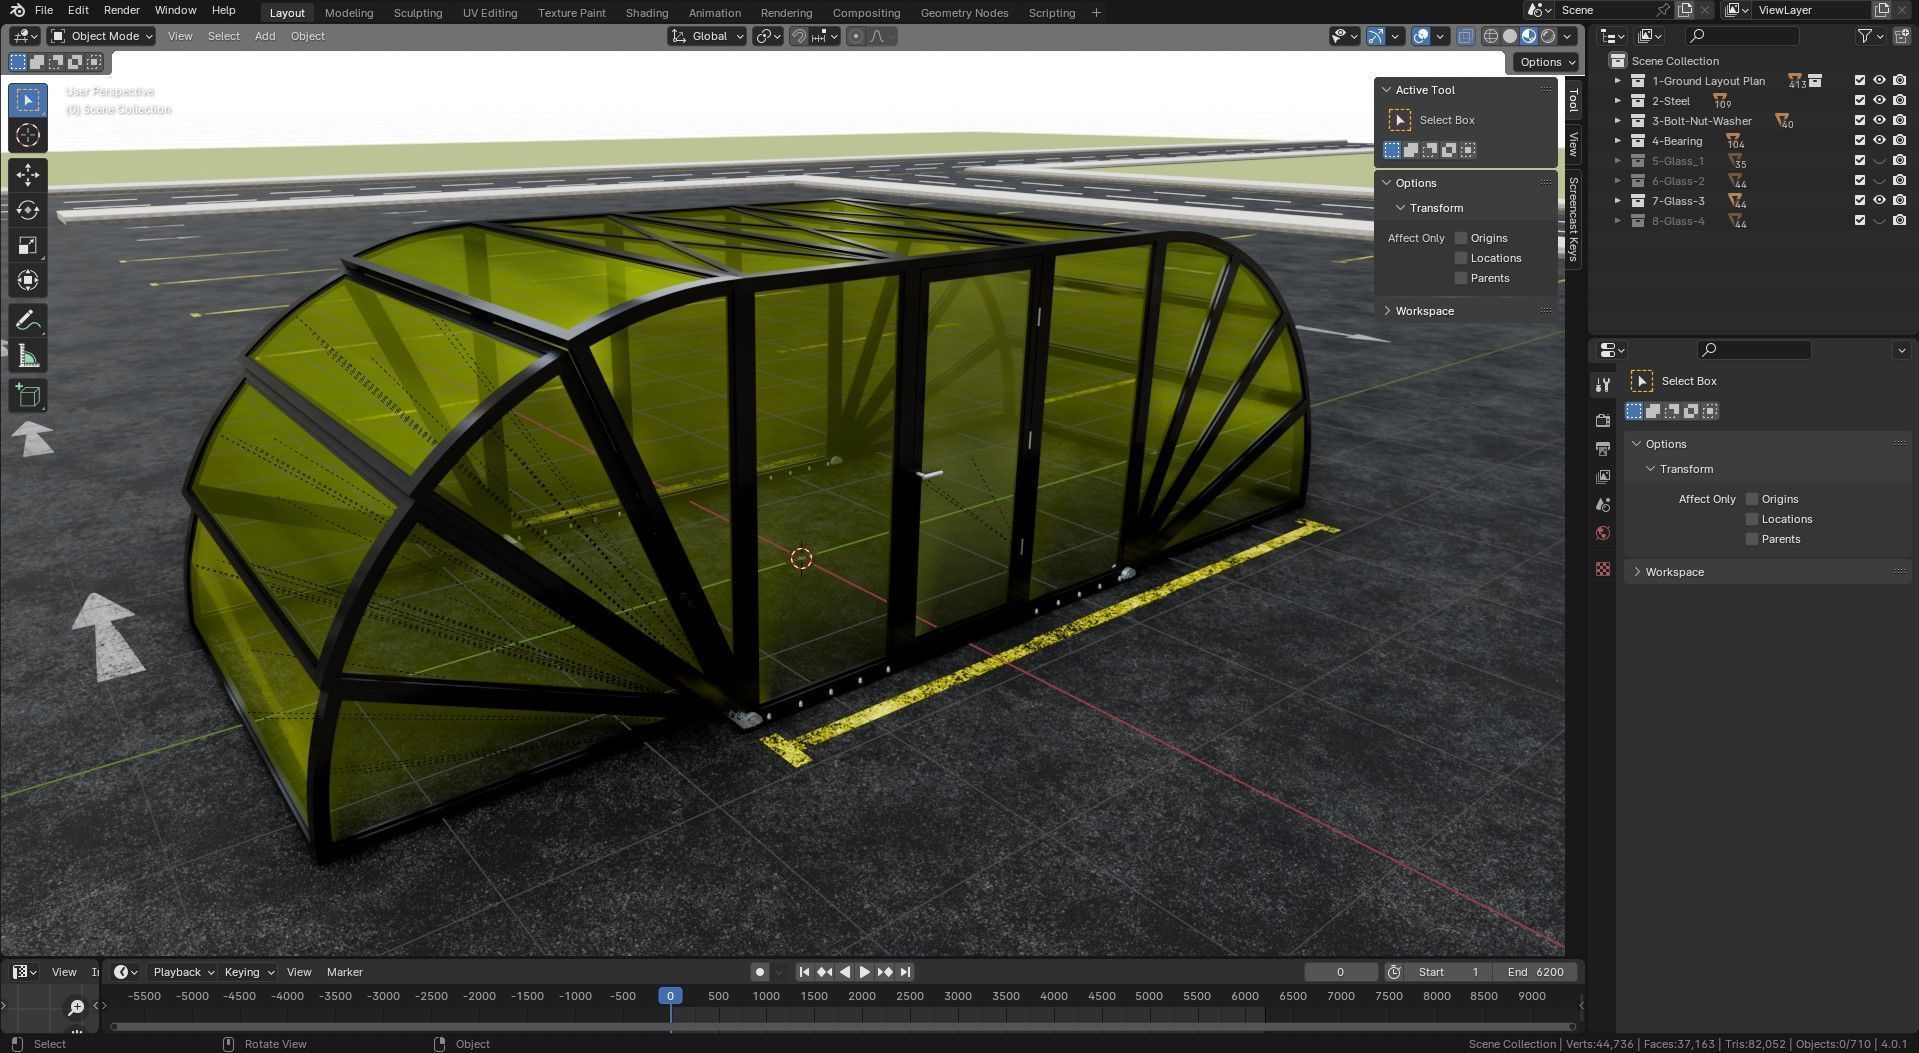The image size is (1919, 1053).
Task: Open the World properties tab
Action: tap(1603, 533)
